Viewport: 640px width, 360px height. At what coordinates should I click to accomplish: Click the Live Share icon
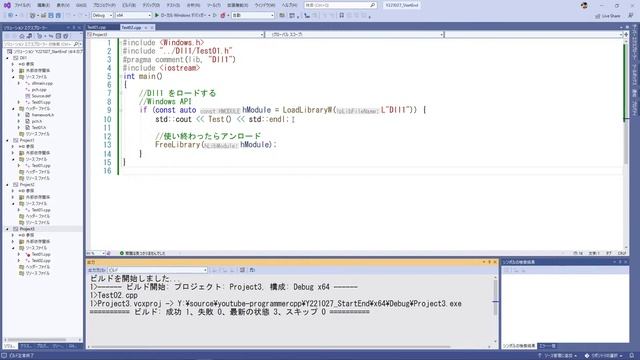(598, 16)
